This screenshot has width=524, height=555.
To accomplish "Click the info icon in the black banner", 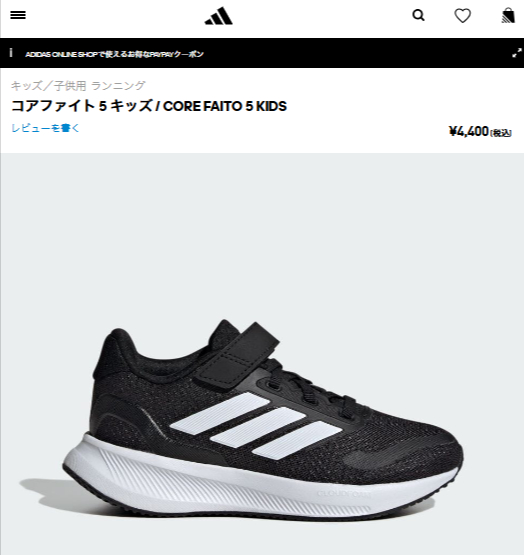I will [11, 53].
